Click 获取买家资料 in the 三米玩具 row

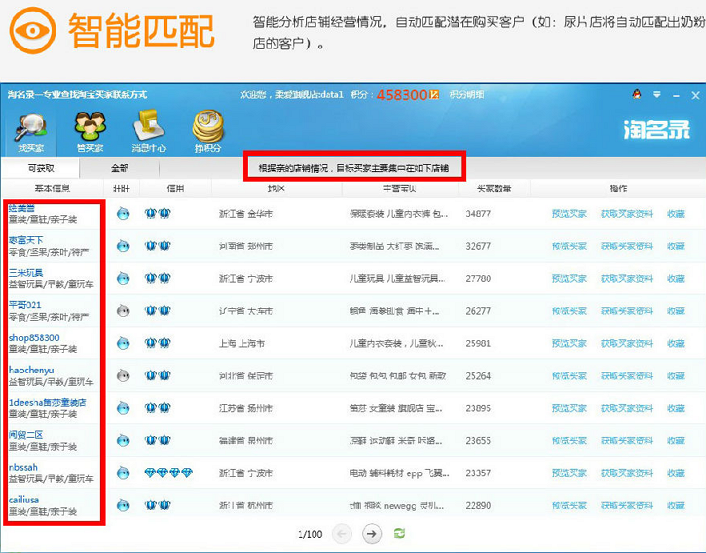pyautogui.click(x=627, y=279)
